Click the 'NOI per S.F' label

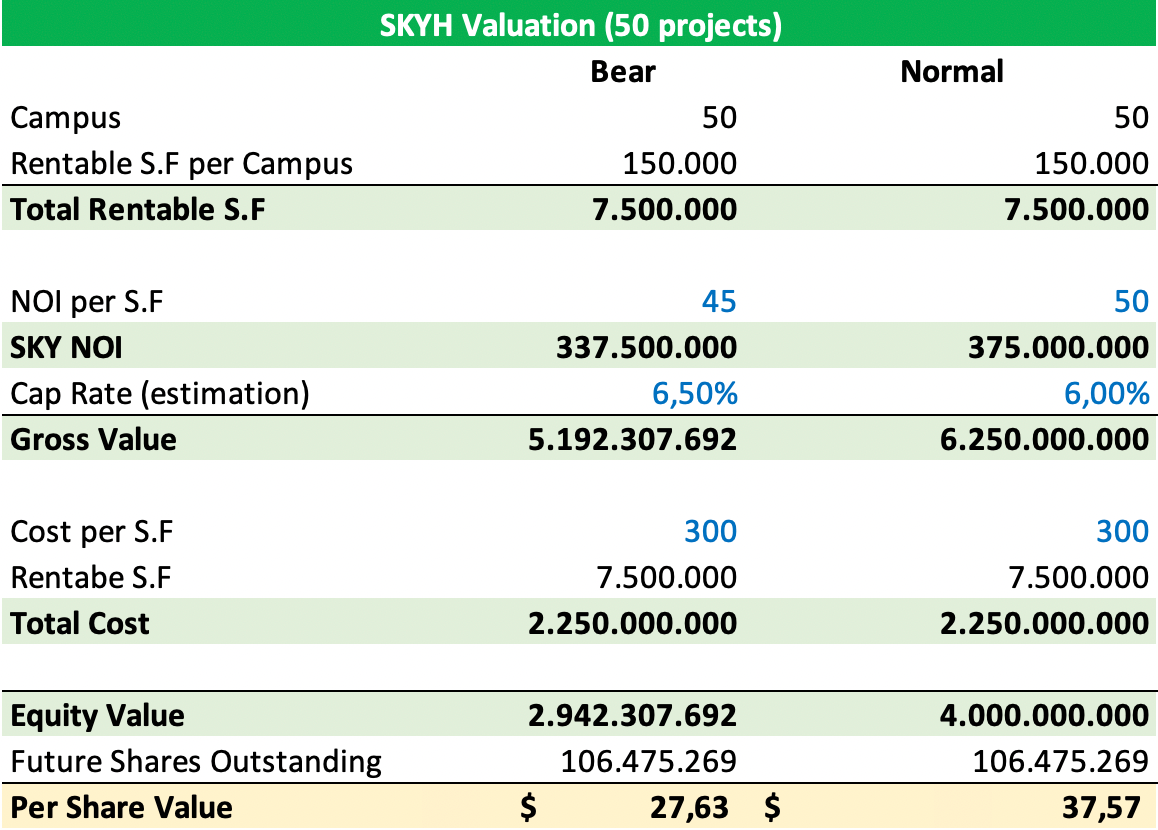86,302
